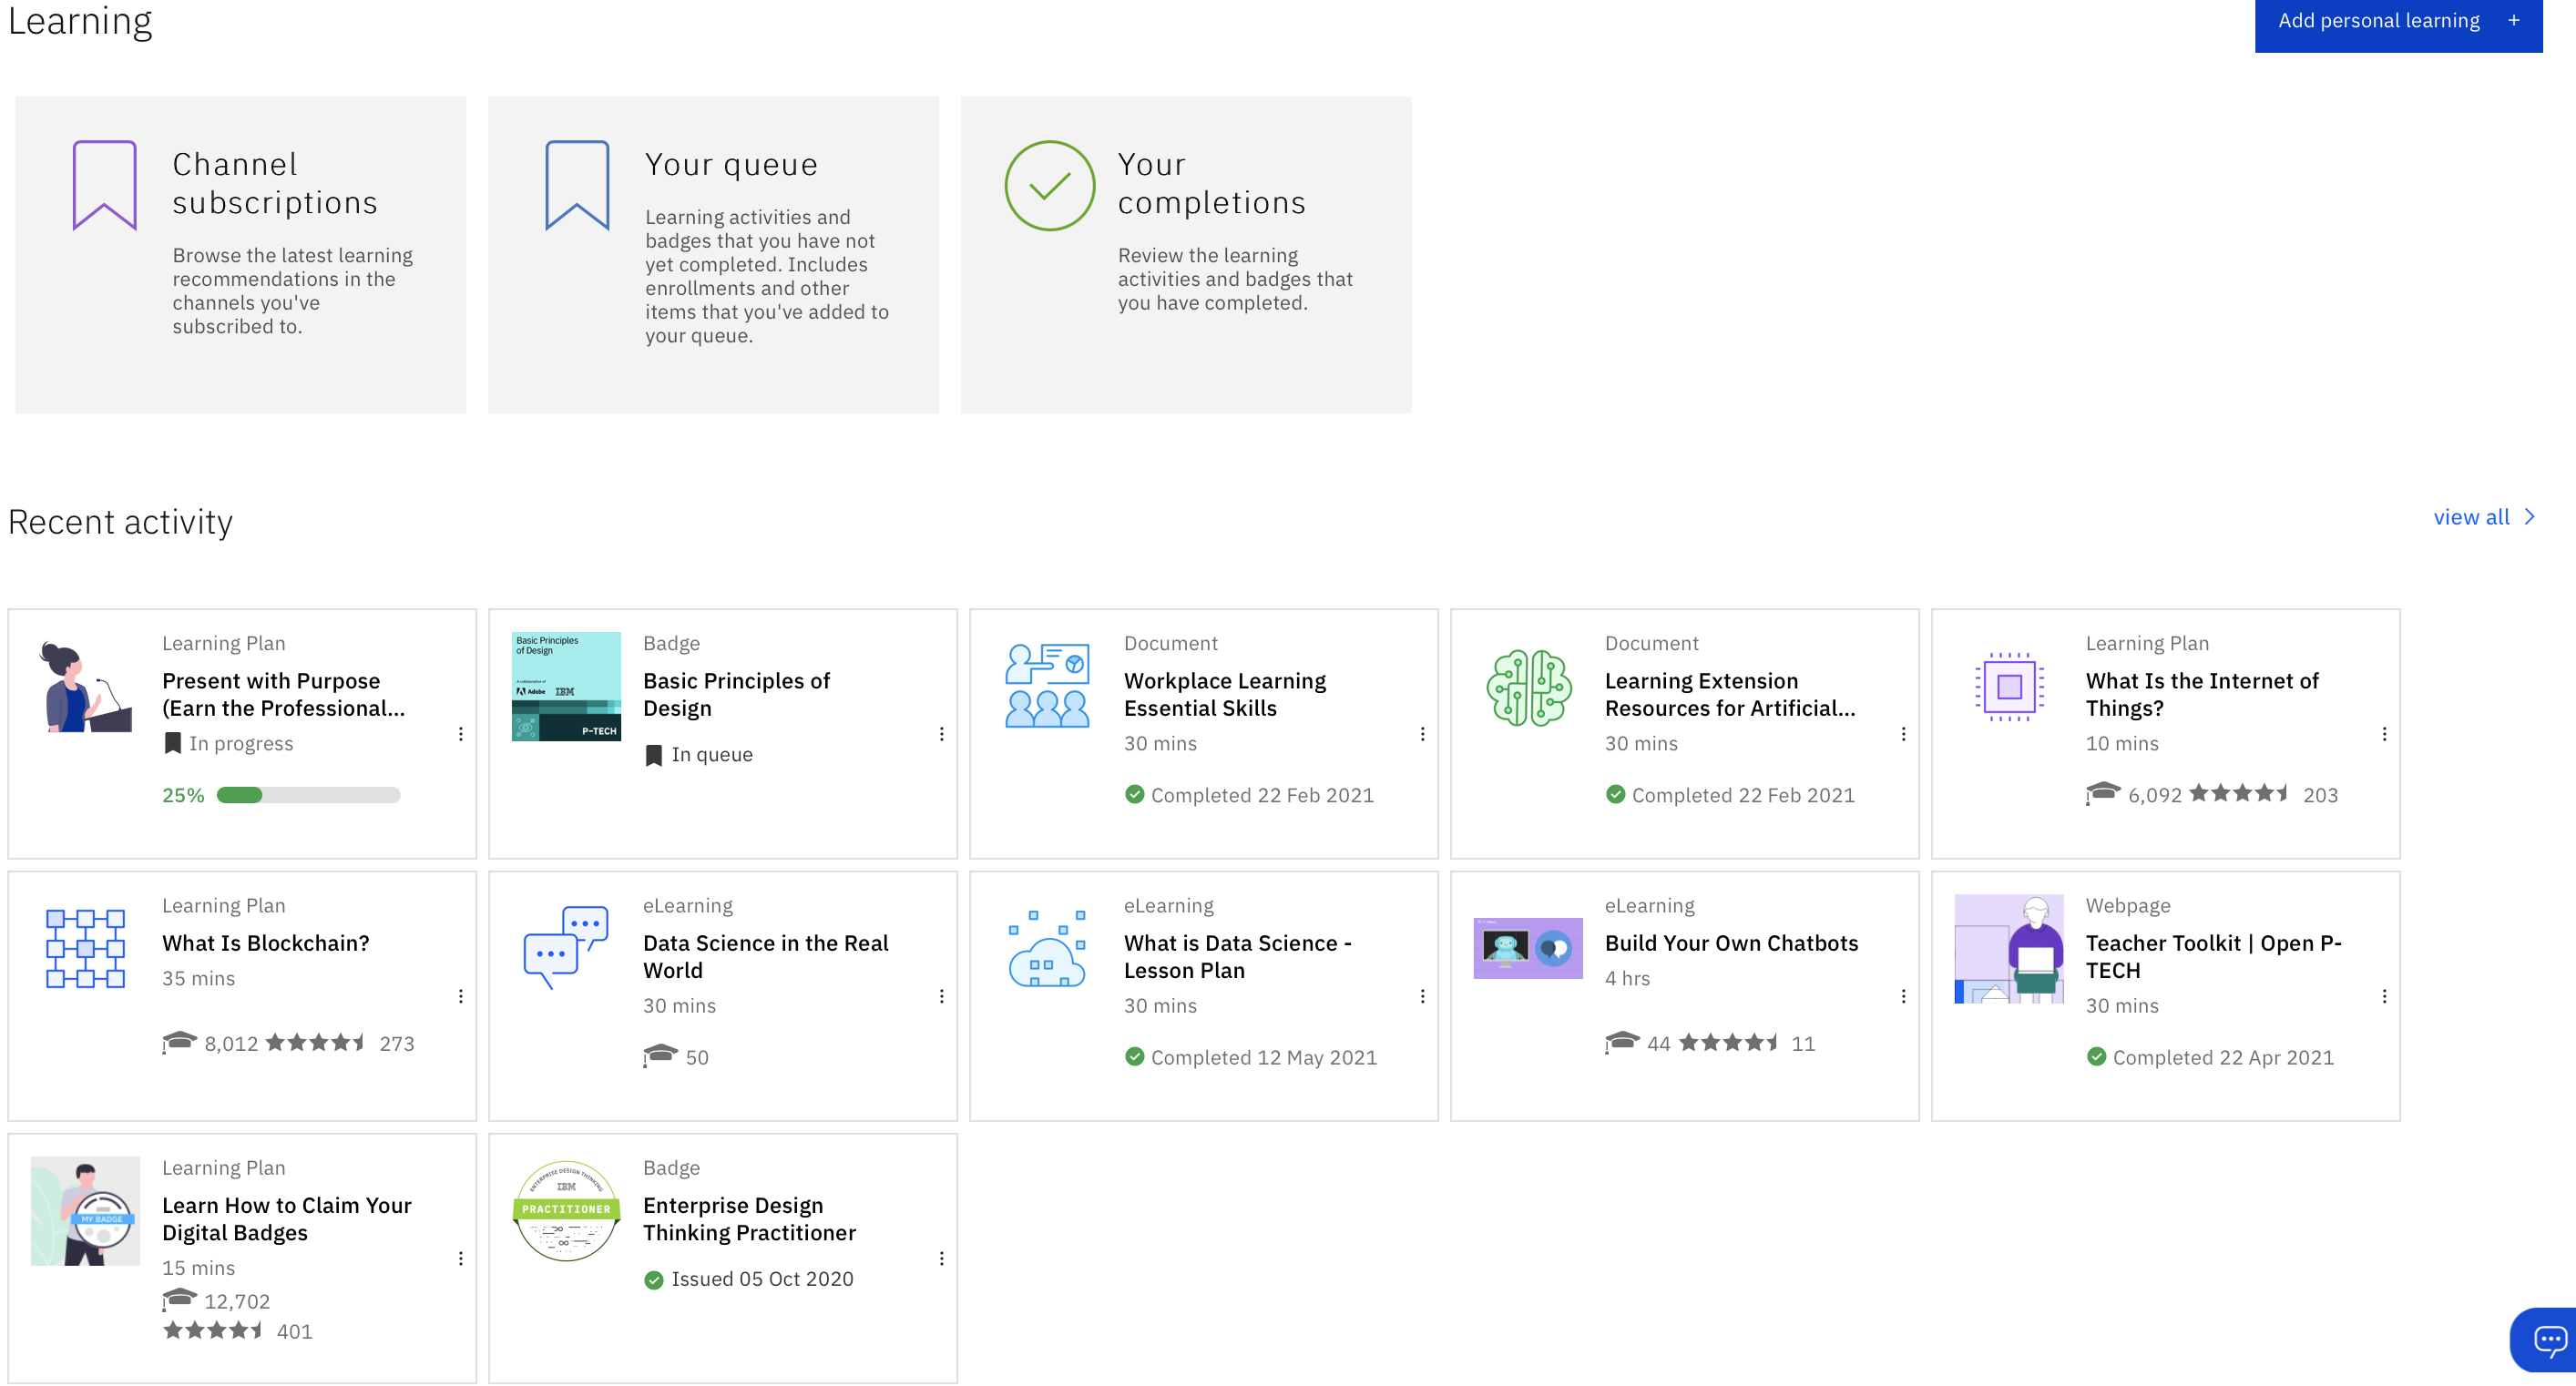Click the star rating on What Is Blockchain? card

(314, 1043)
